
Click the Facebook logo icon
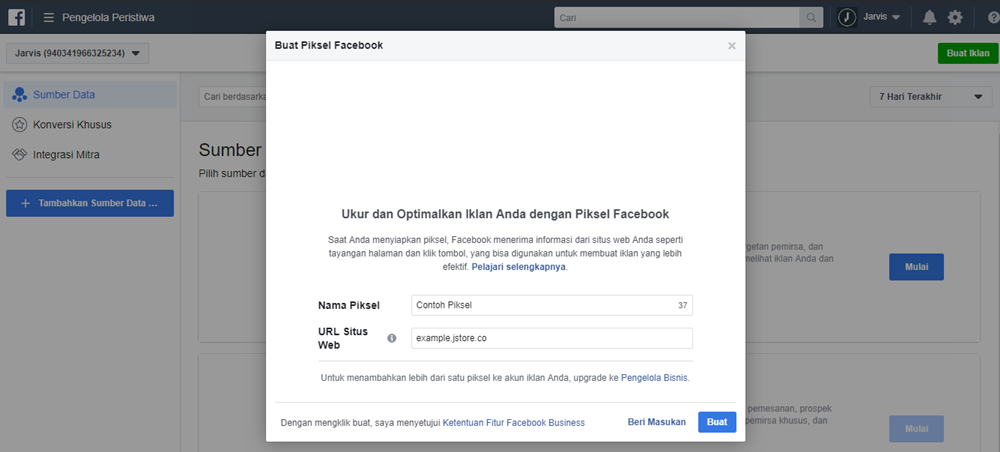[x=17, y=17]
